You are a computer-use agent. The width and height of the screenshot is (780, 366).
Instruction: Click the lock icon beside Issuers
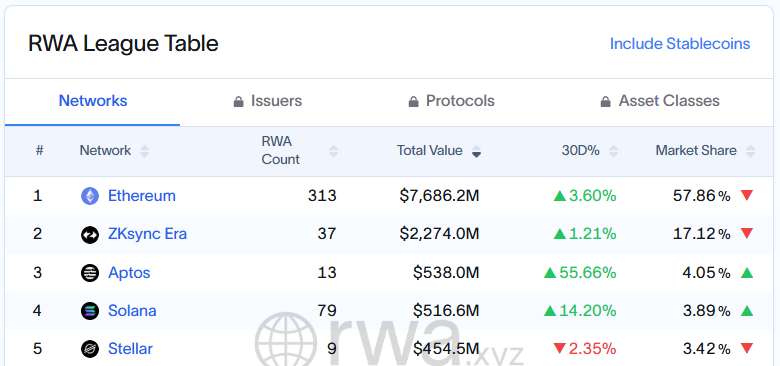point(239,101)
